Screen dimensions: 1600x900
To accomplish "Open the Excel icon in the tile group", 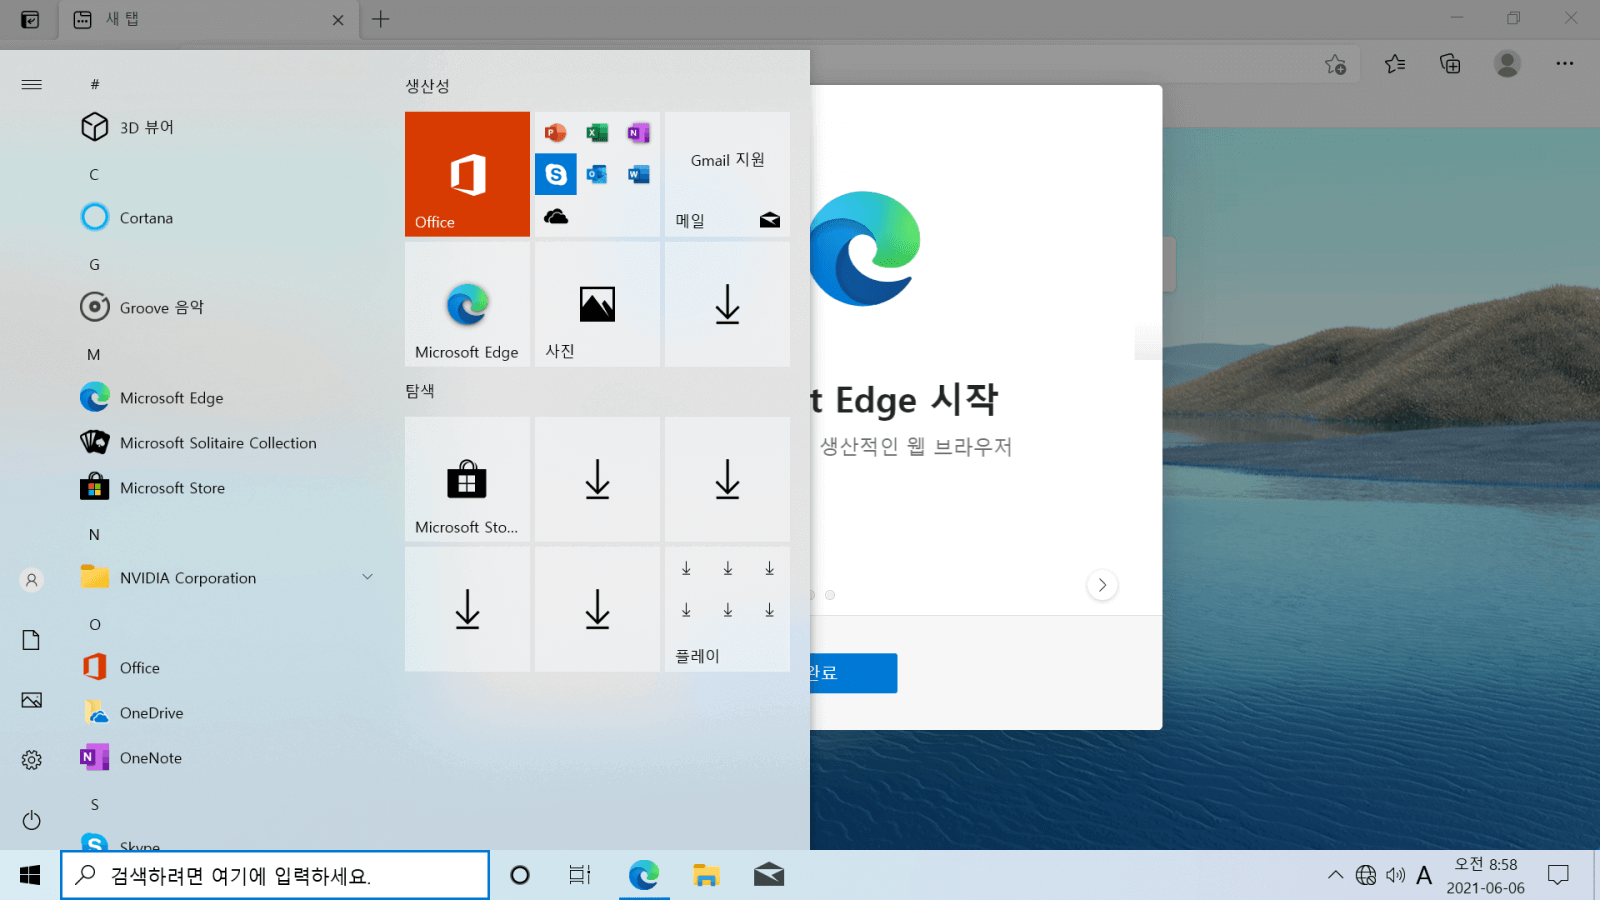I will click(x=597, y=132).
